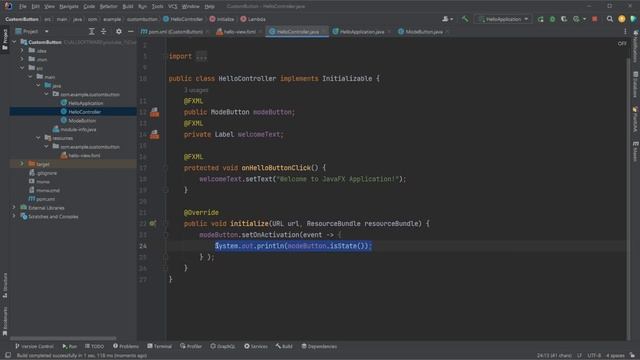Open the Dependencies tool window
The image size is (640, 360).
[319, 346]
